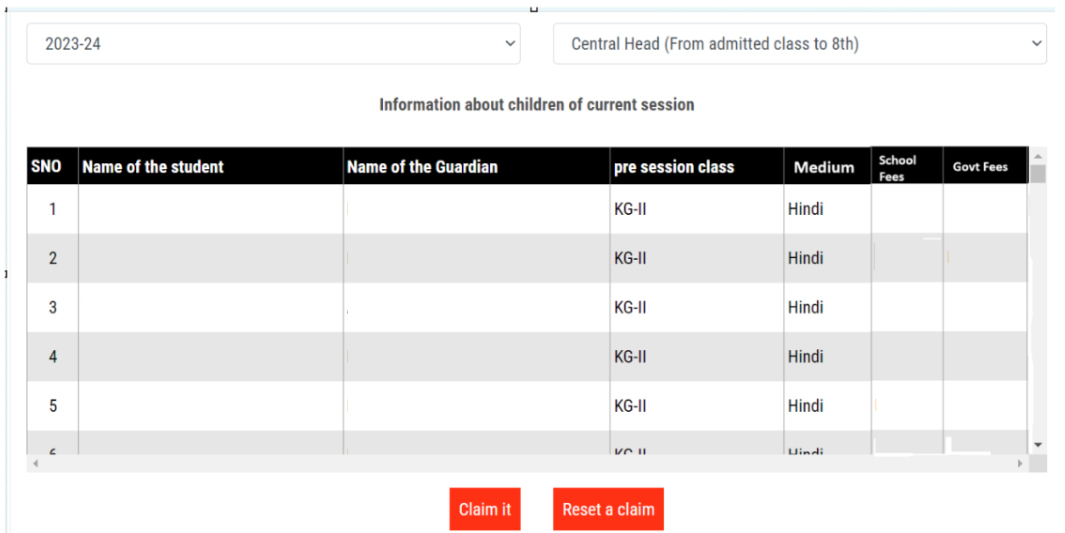
Task: Open the 2023-24 session year dropdown
Action: [x=272, y=44]
